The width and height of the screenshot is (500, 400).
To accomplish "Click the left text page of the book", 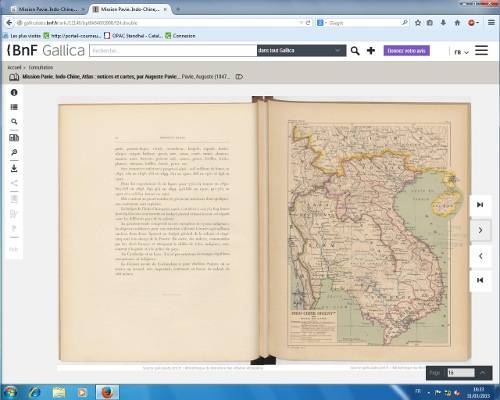I will pyautogui.click(x=158, y=232).
